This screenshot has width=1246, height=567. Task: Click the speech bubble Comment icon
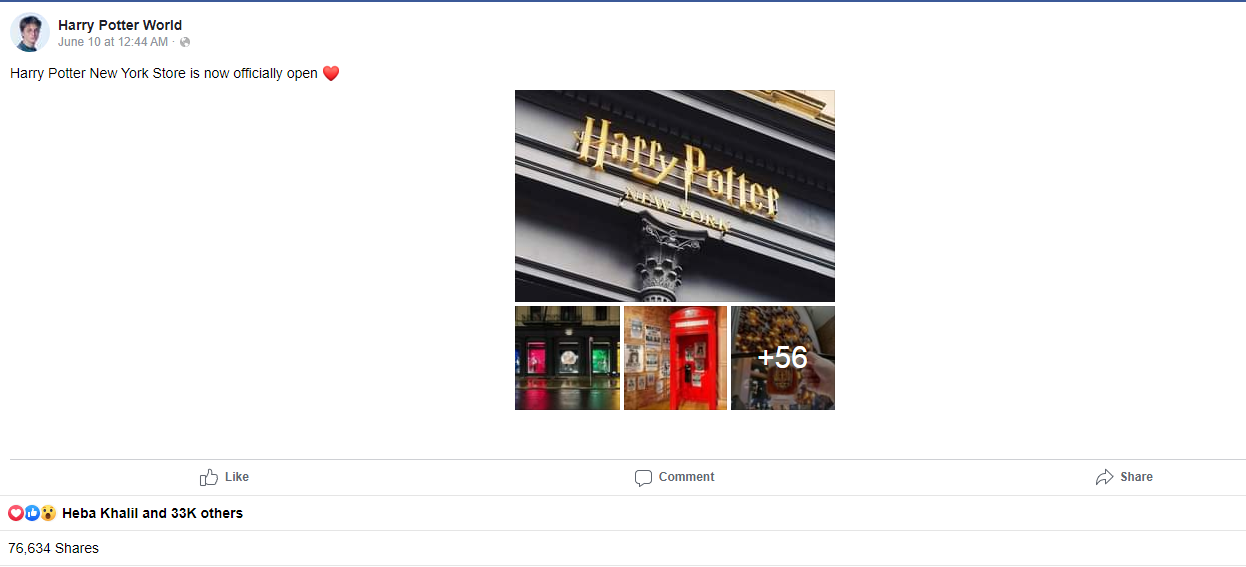point(643,478)
